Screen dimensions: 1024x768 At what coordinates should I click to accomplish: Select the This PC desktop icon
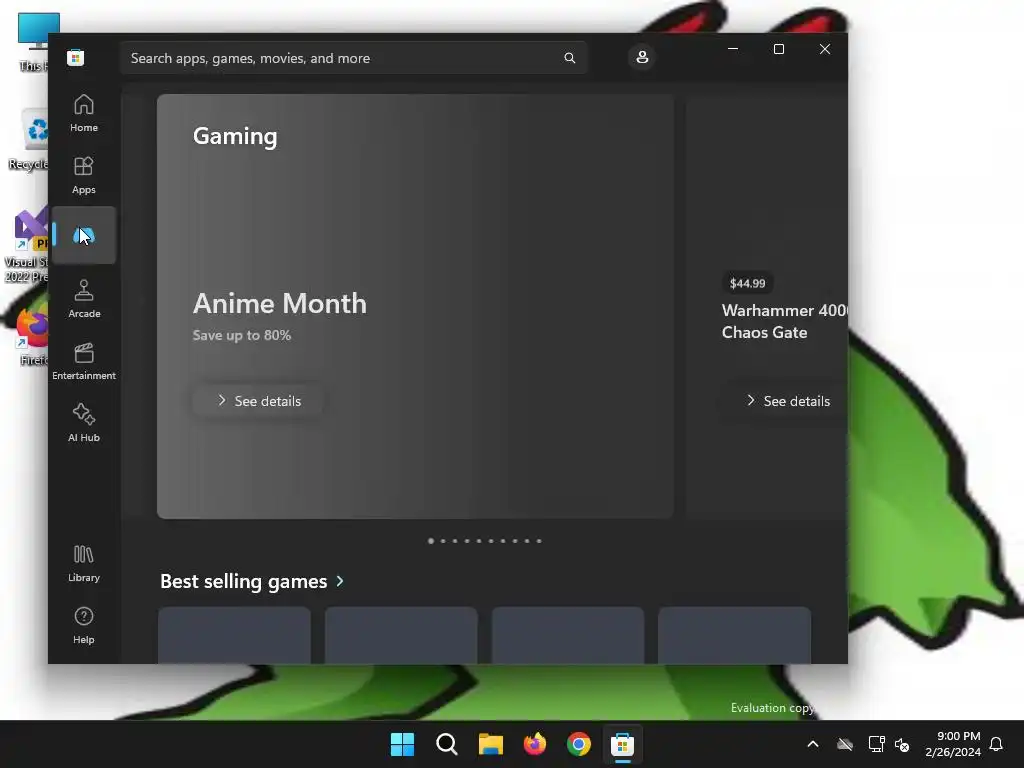click(33, 42)
